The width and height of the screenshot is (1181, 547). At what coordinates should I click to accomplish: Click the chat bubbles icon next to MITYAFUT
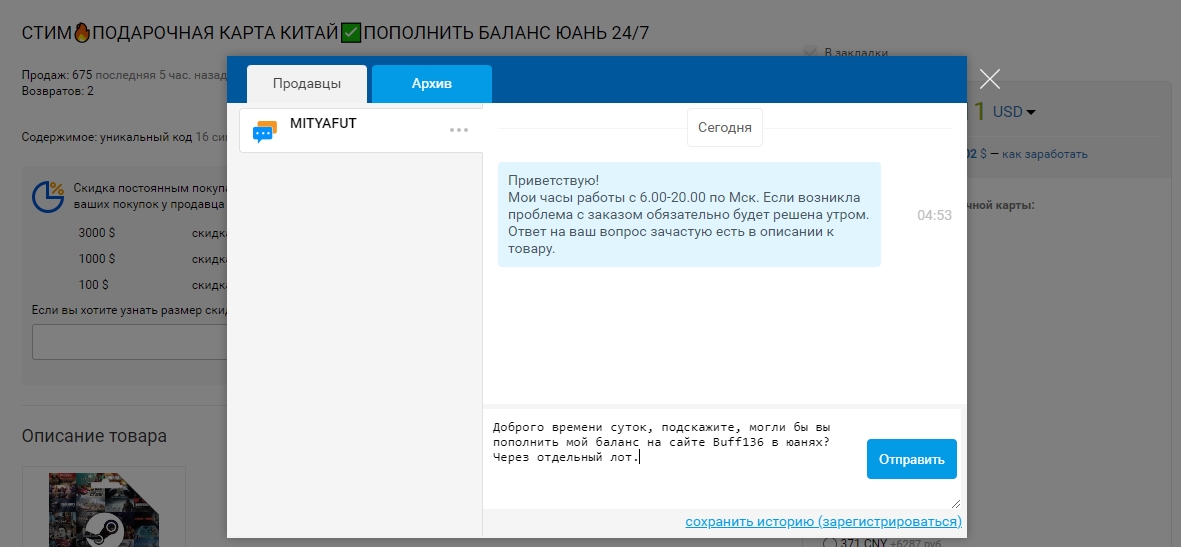[x=264, y=131]
